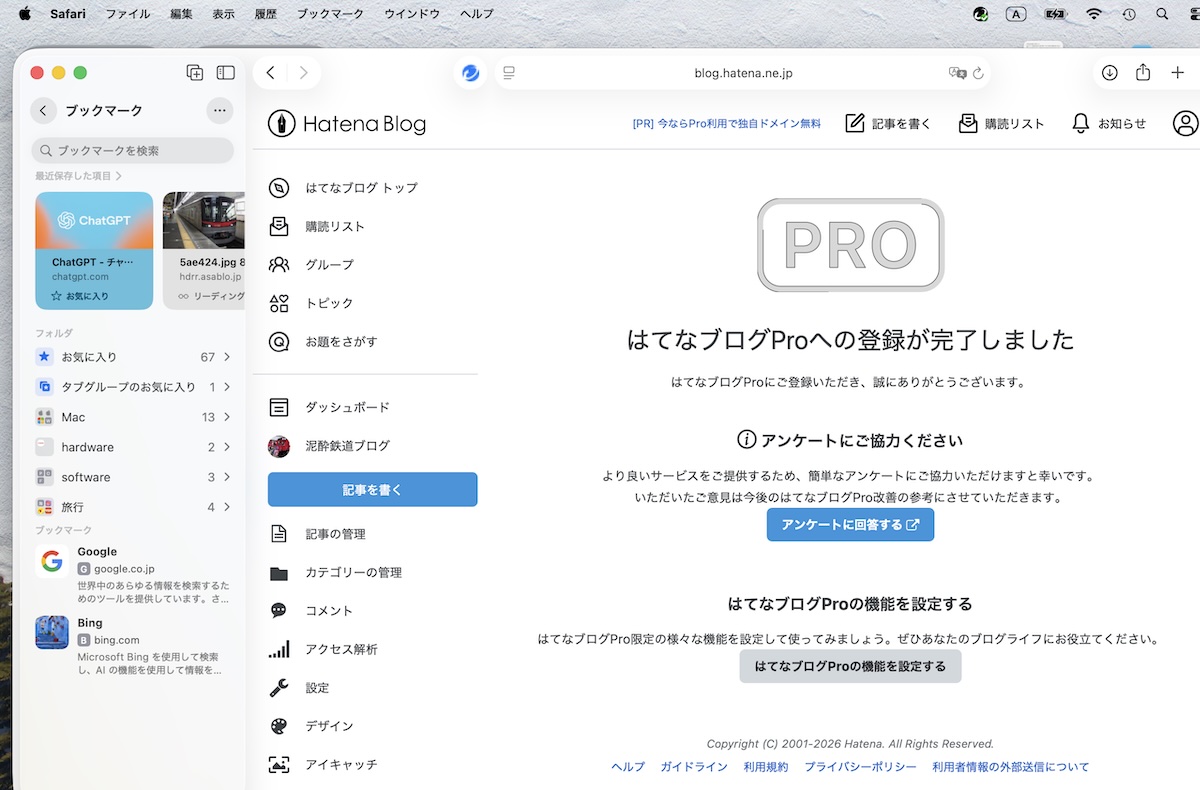Click the カテゴリーの管理 folder icon
Viewport: 1200px width, 790px height.
point(279,573)
